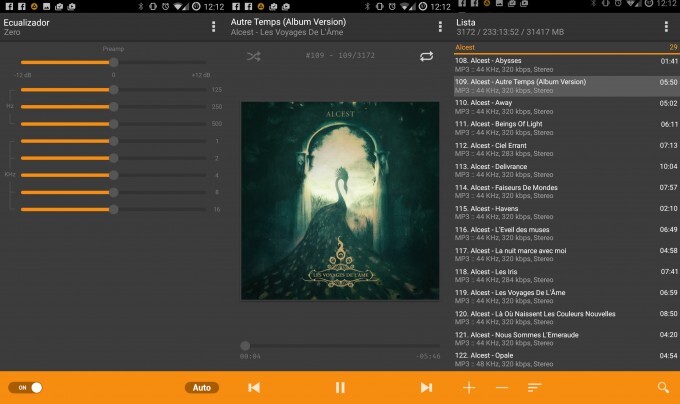Remove songs with the minus icon
680x404 pixels.
coord(502,387)
